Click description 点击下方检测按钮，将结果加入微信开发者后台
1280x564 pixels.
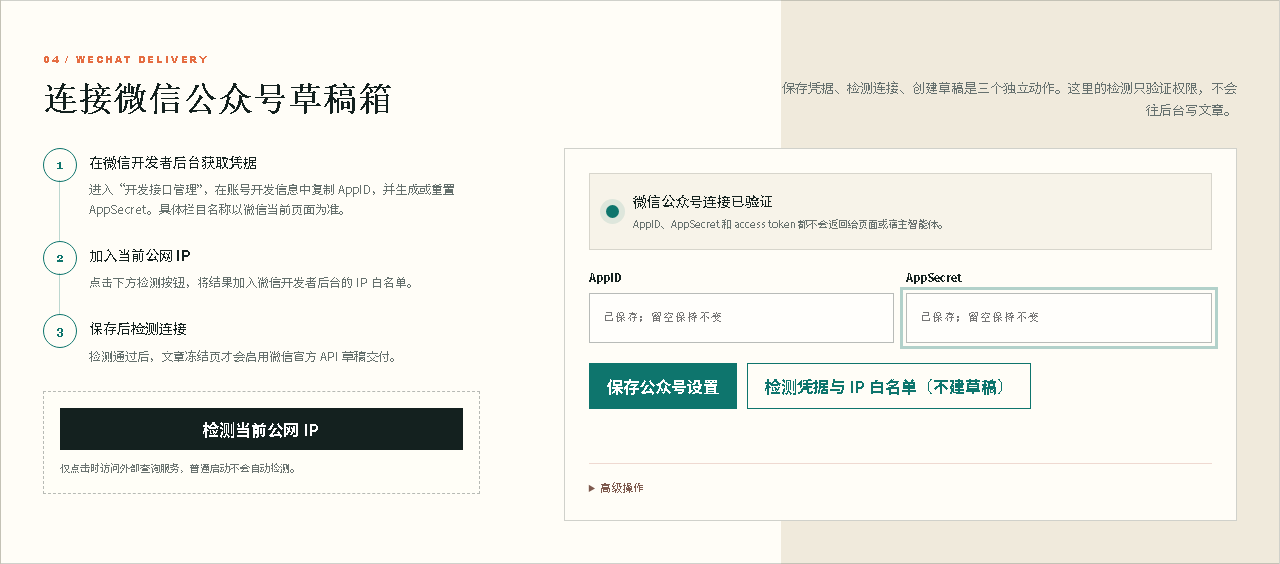251,283
